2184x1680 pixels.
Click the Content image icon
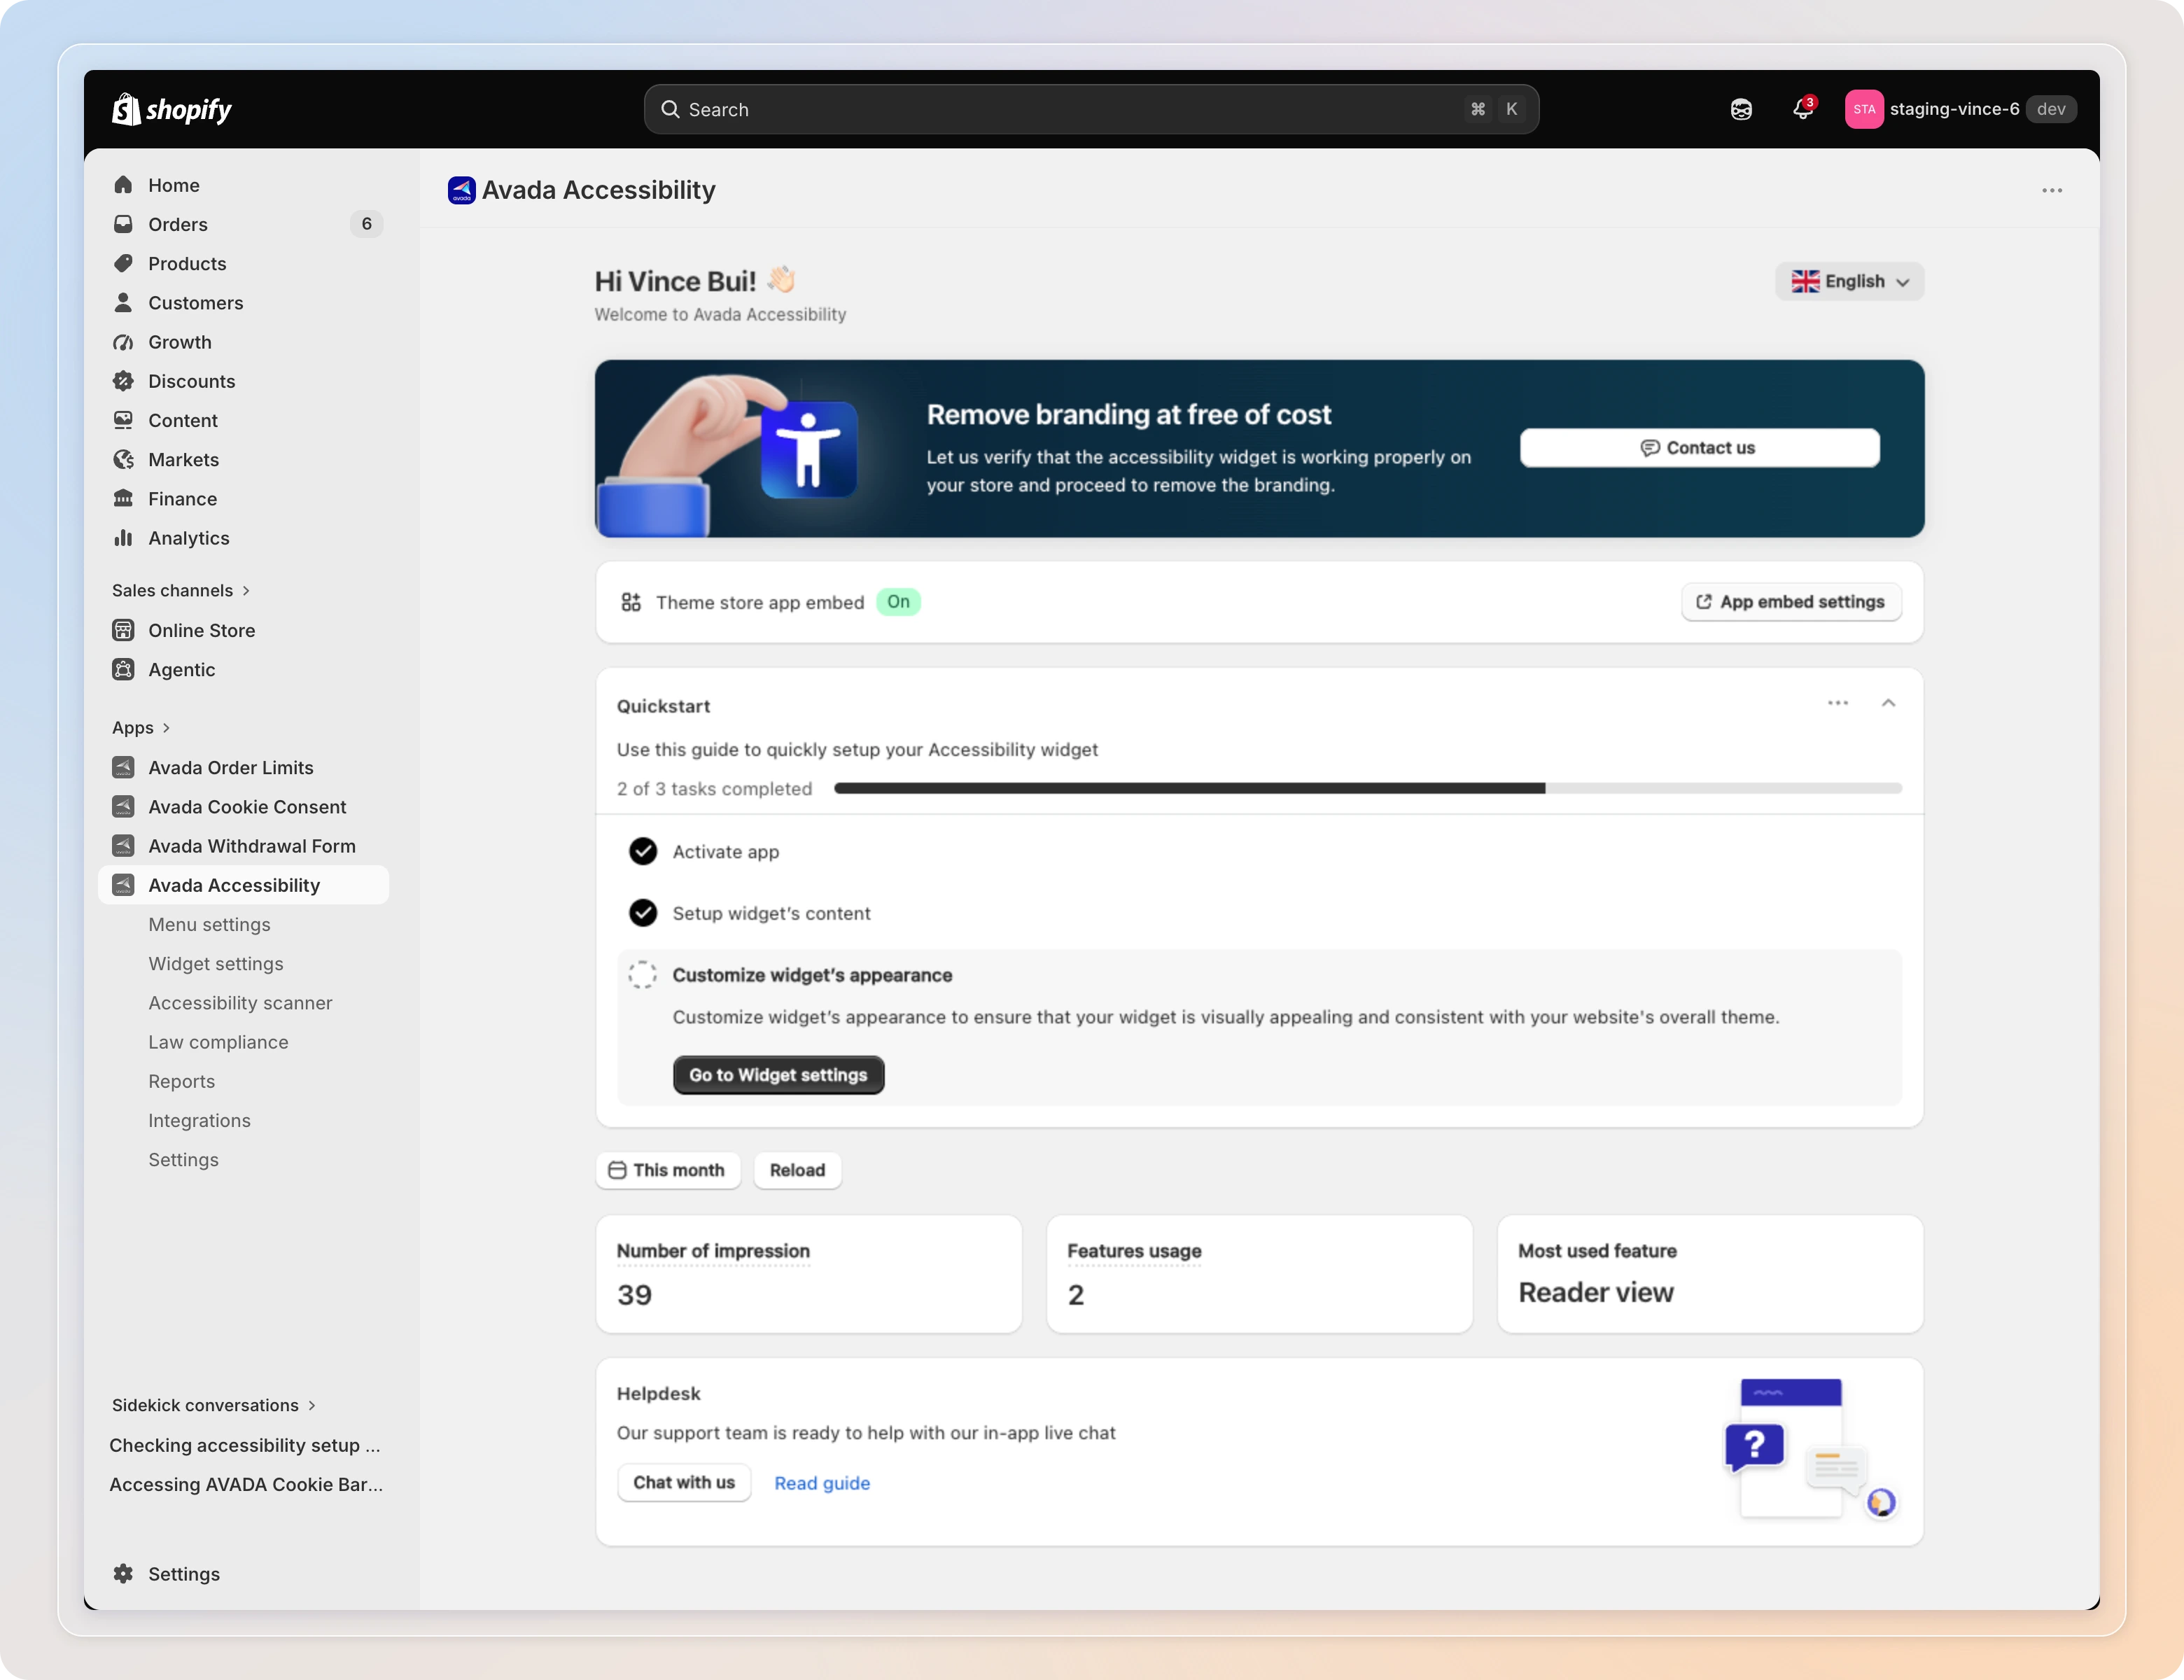click(123, 420)
